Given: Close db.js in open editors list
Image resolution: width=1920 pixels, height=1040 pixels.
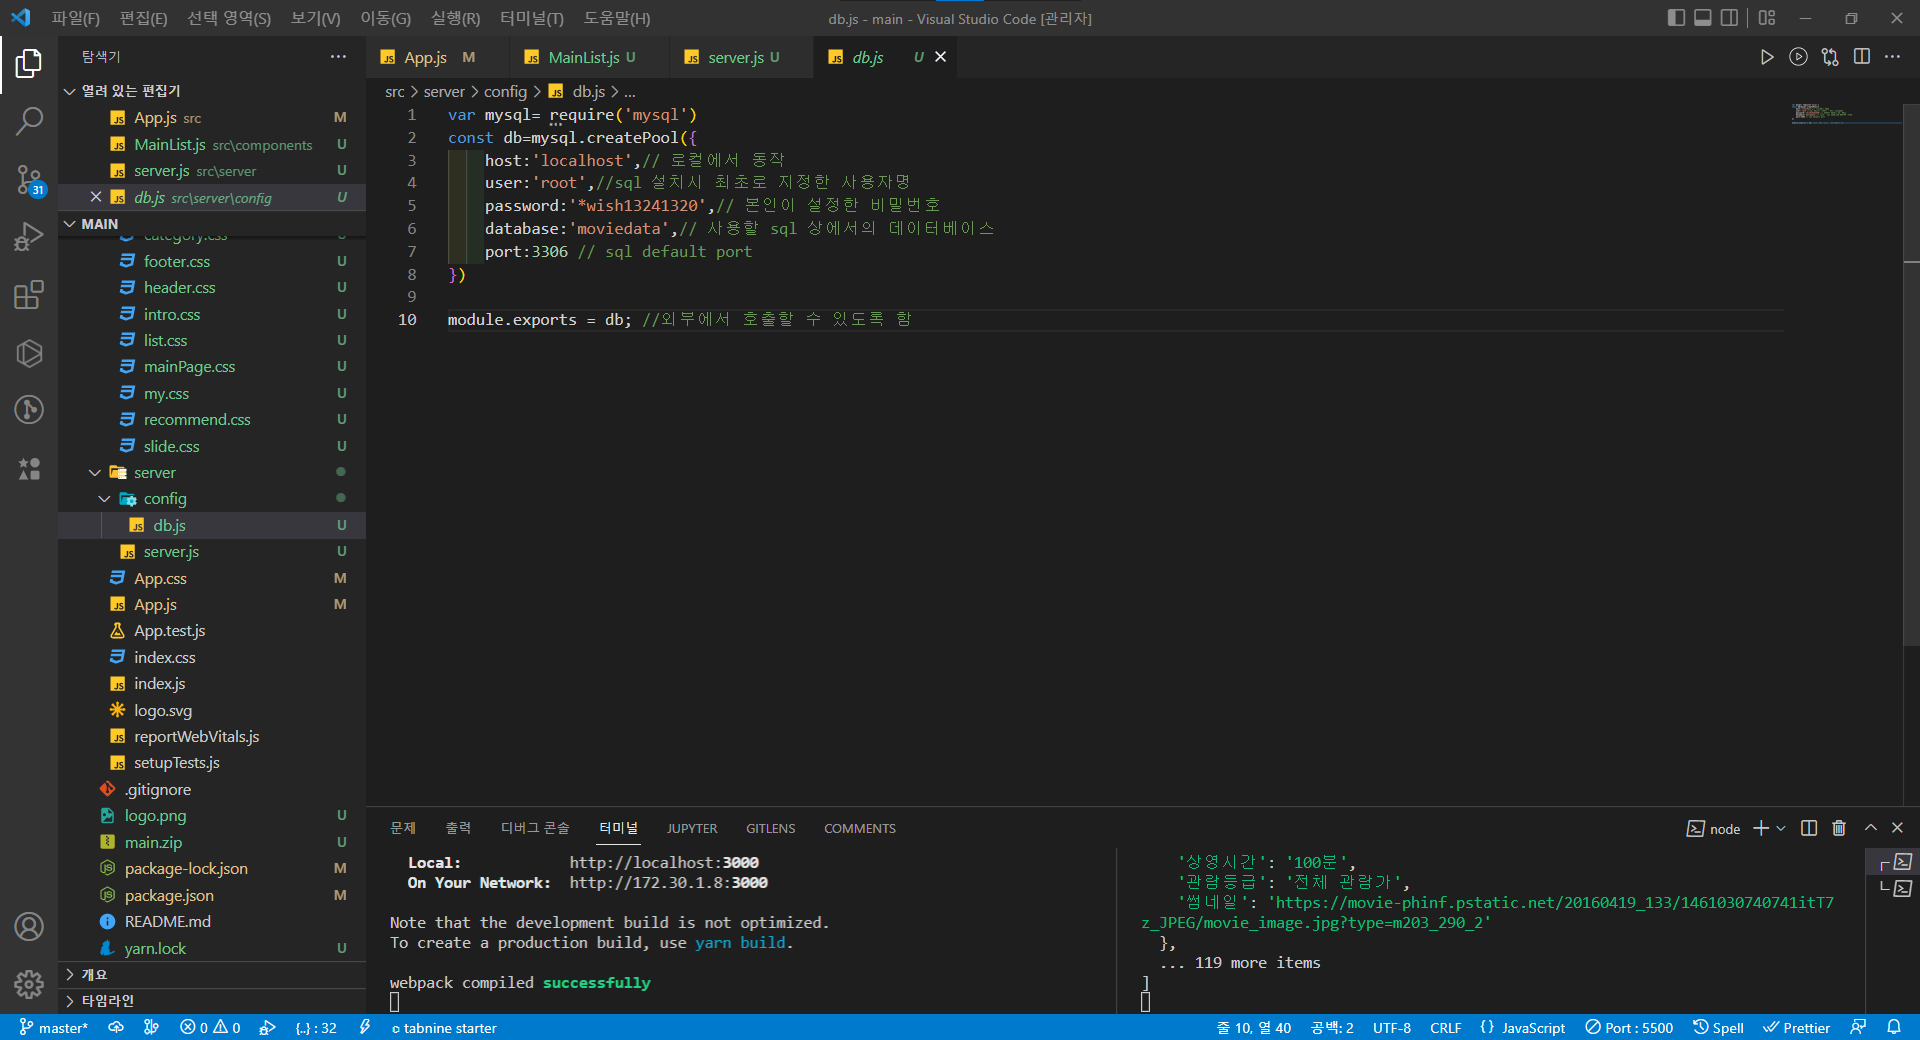Looking at the screenshot, I should 95,197.
